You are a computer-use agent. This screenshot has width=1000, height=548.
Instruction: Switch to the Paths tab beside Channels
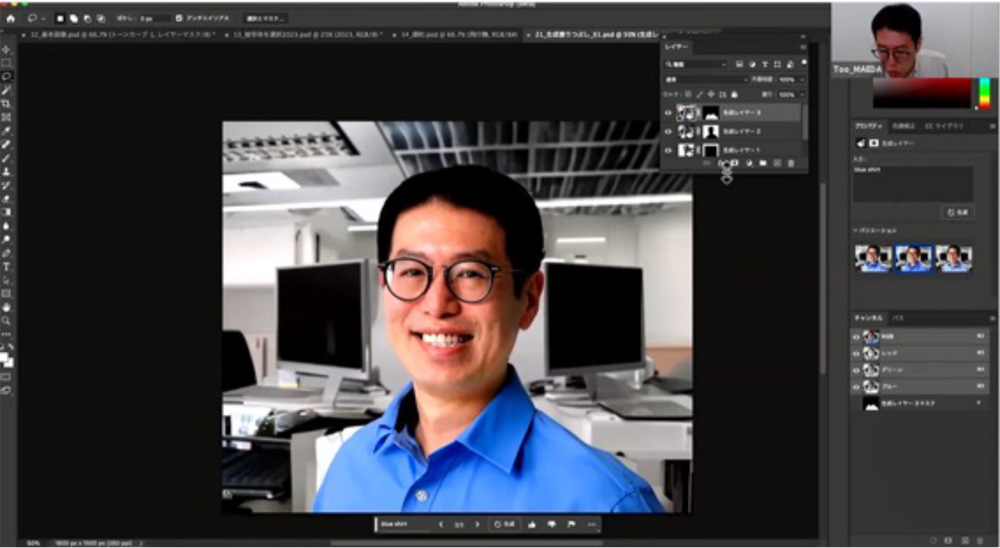(898, 317)
